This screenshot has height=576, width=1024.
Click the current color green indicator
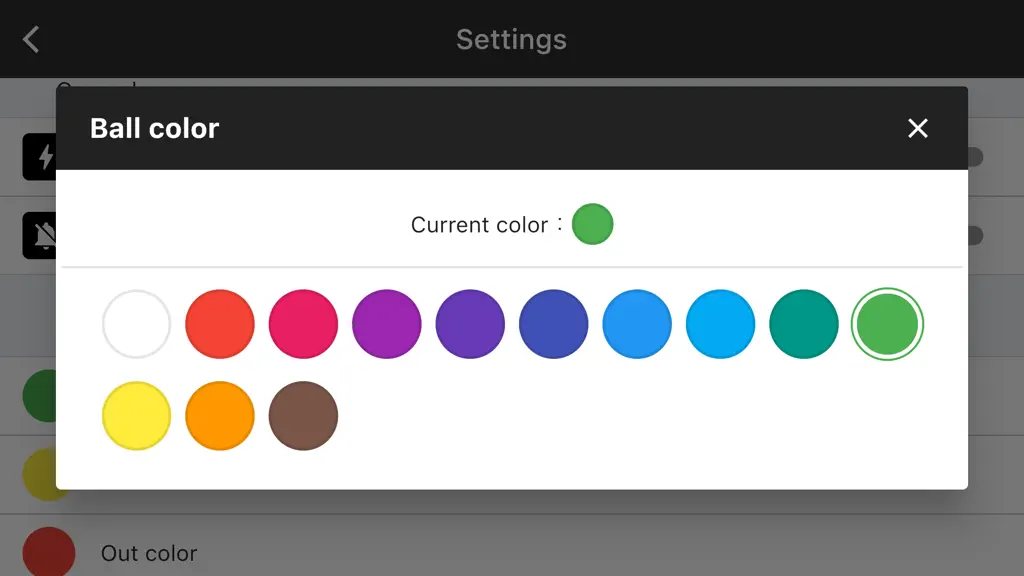pos(592,224)
